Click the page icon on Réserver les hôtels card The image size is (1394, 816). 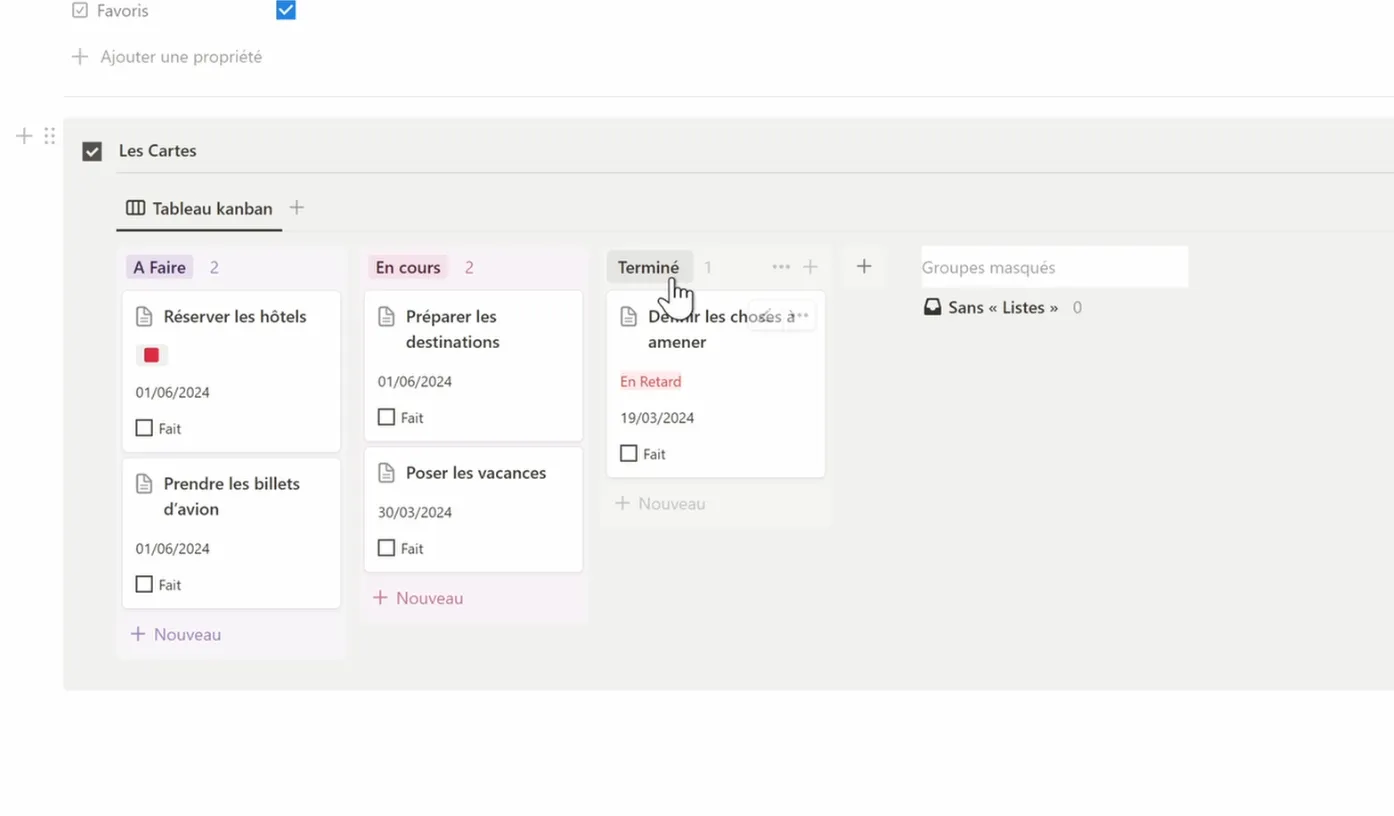click(144, 317)
